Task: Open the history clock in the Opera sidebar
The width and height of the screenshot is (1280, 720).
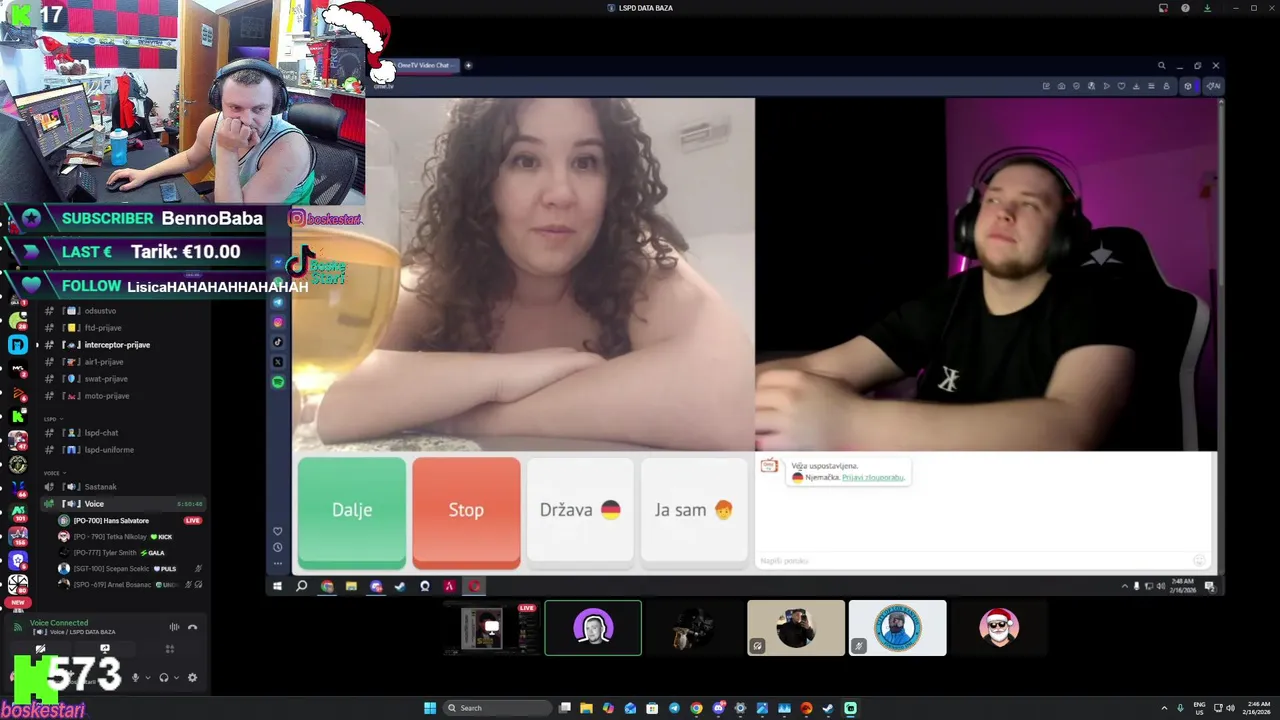Action: point(278,547)
